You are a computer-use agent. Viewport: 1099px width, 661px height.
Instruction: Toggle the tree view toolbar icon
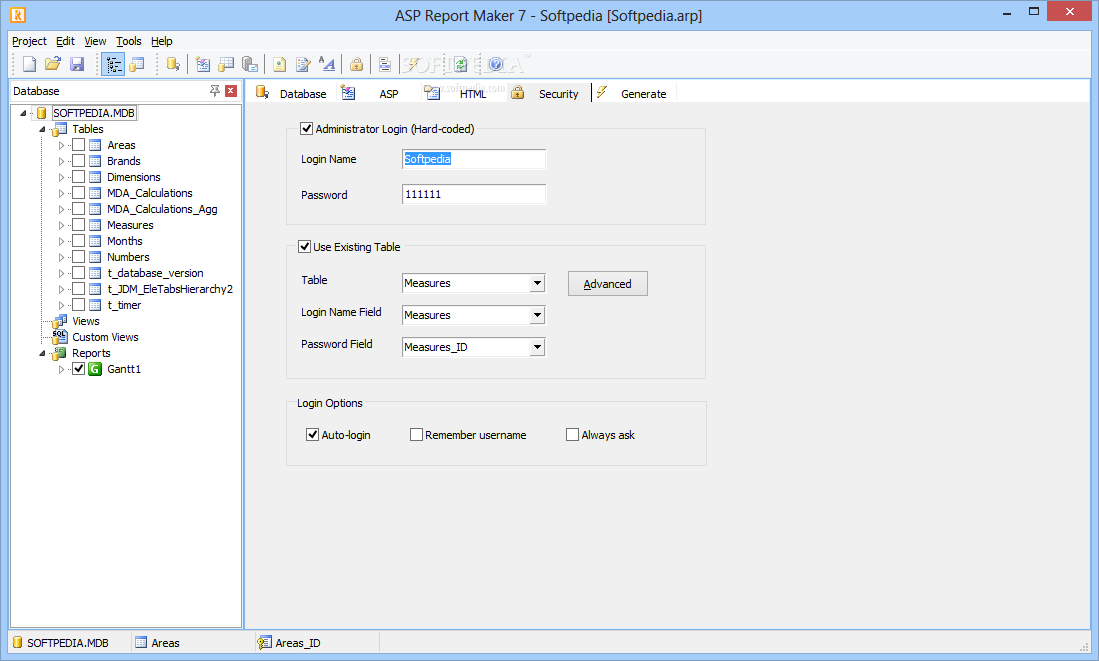(x=114, y=64)
